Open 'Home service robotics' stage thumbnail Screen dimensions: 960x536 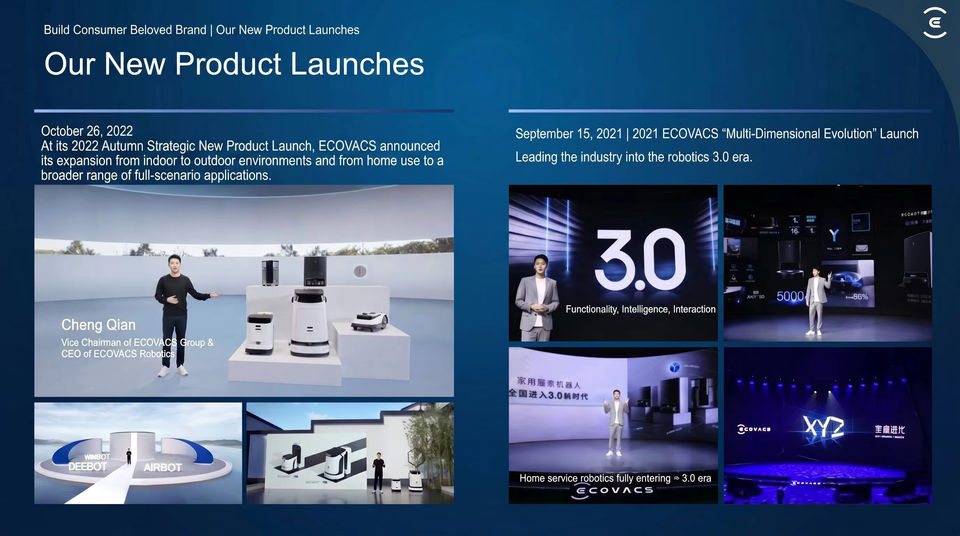coord(613,426)
